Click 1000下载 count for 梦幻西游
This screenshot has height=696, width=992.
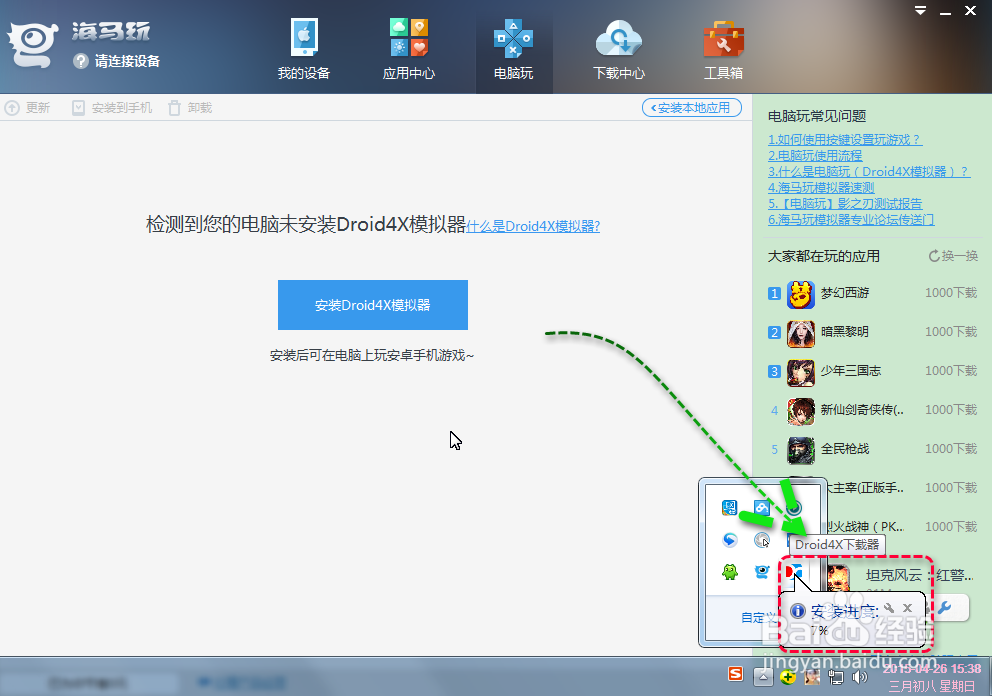(x=951, y=293)
